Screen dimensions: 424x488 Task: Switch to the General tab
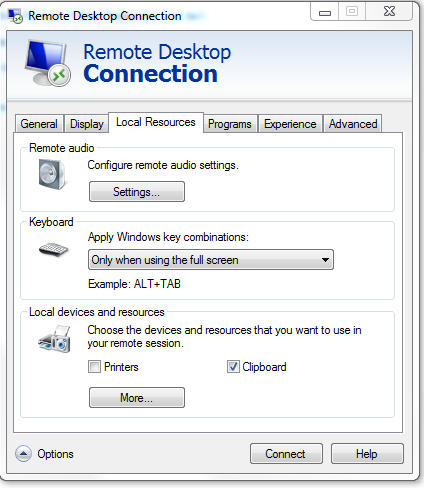point(39,124)
